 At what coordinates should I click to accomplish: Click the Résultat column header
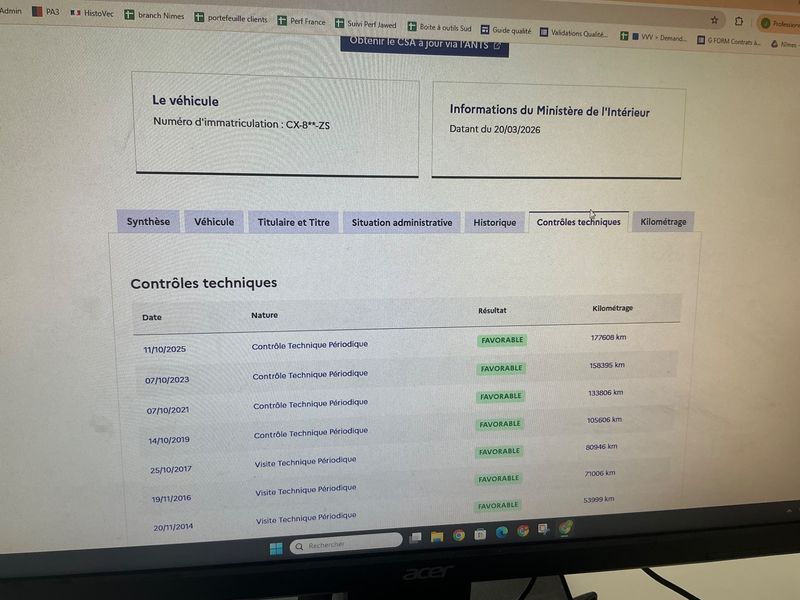point(492,310)
